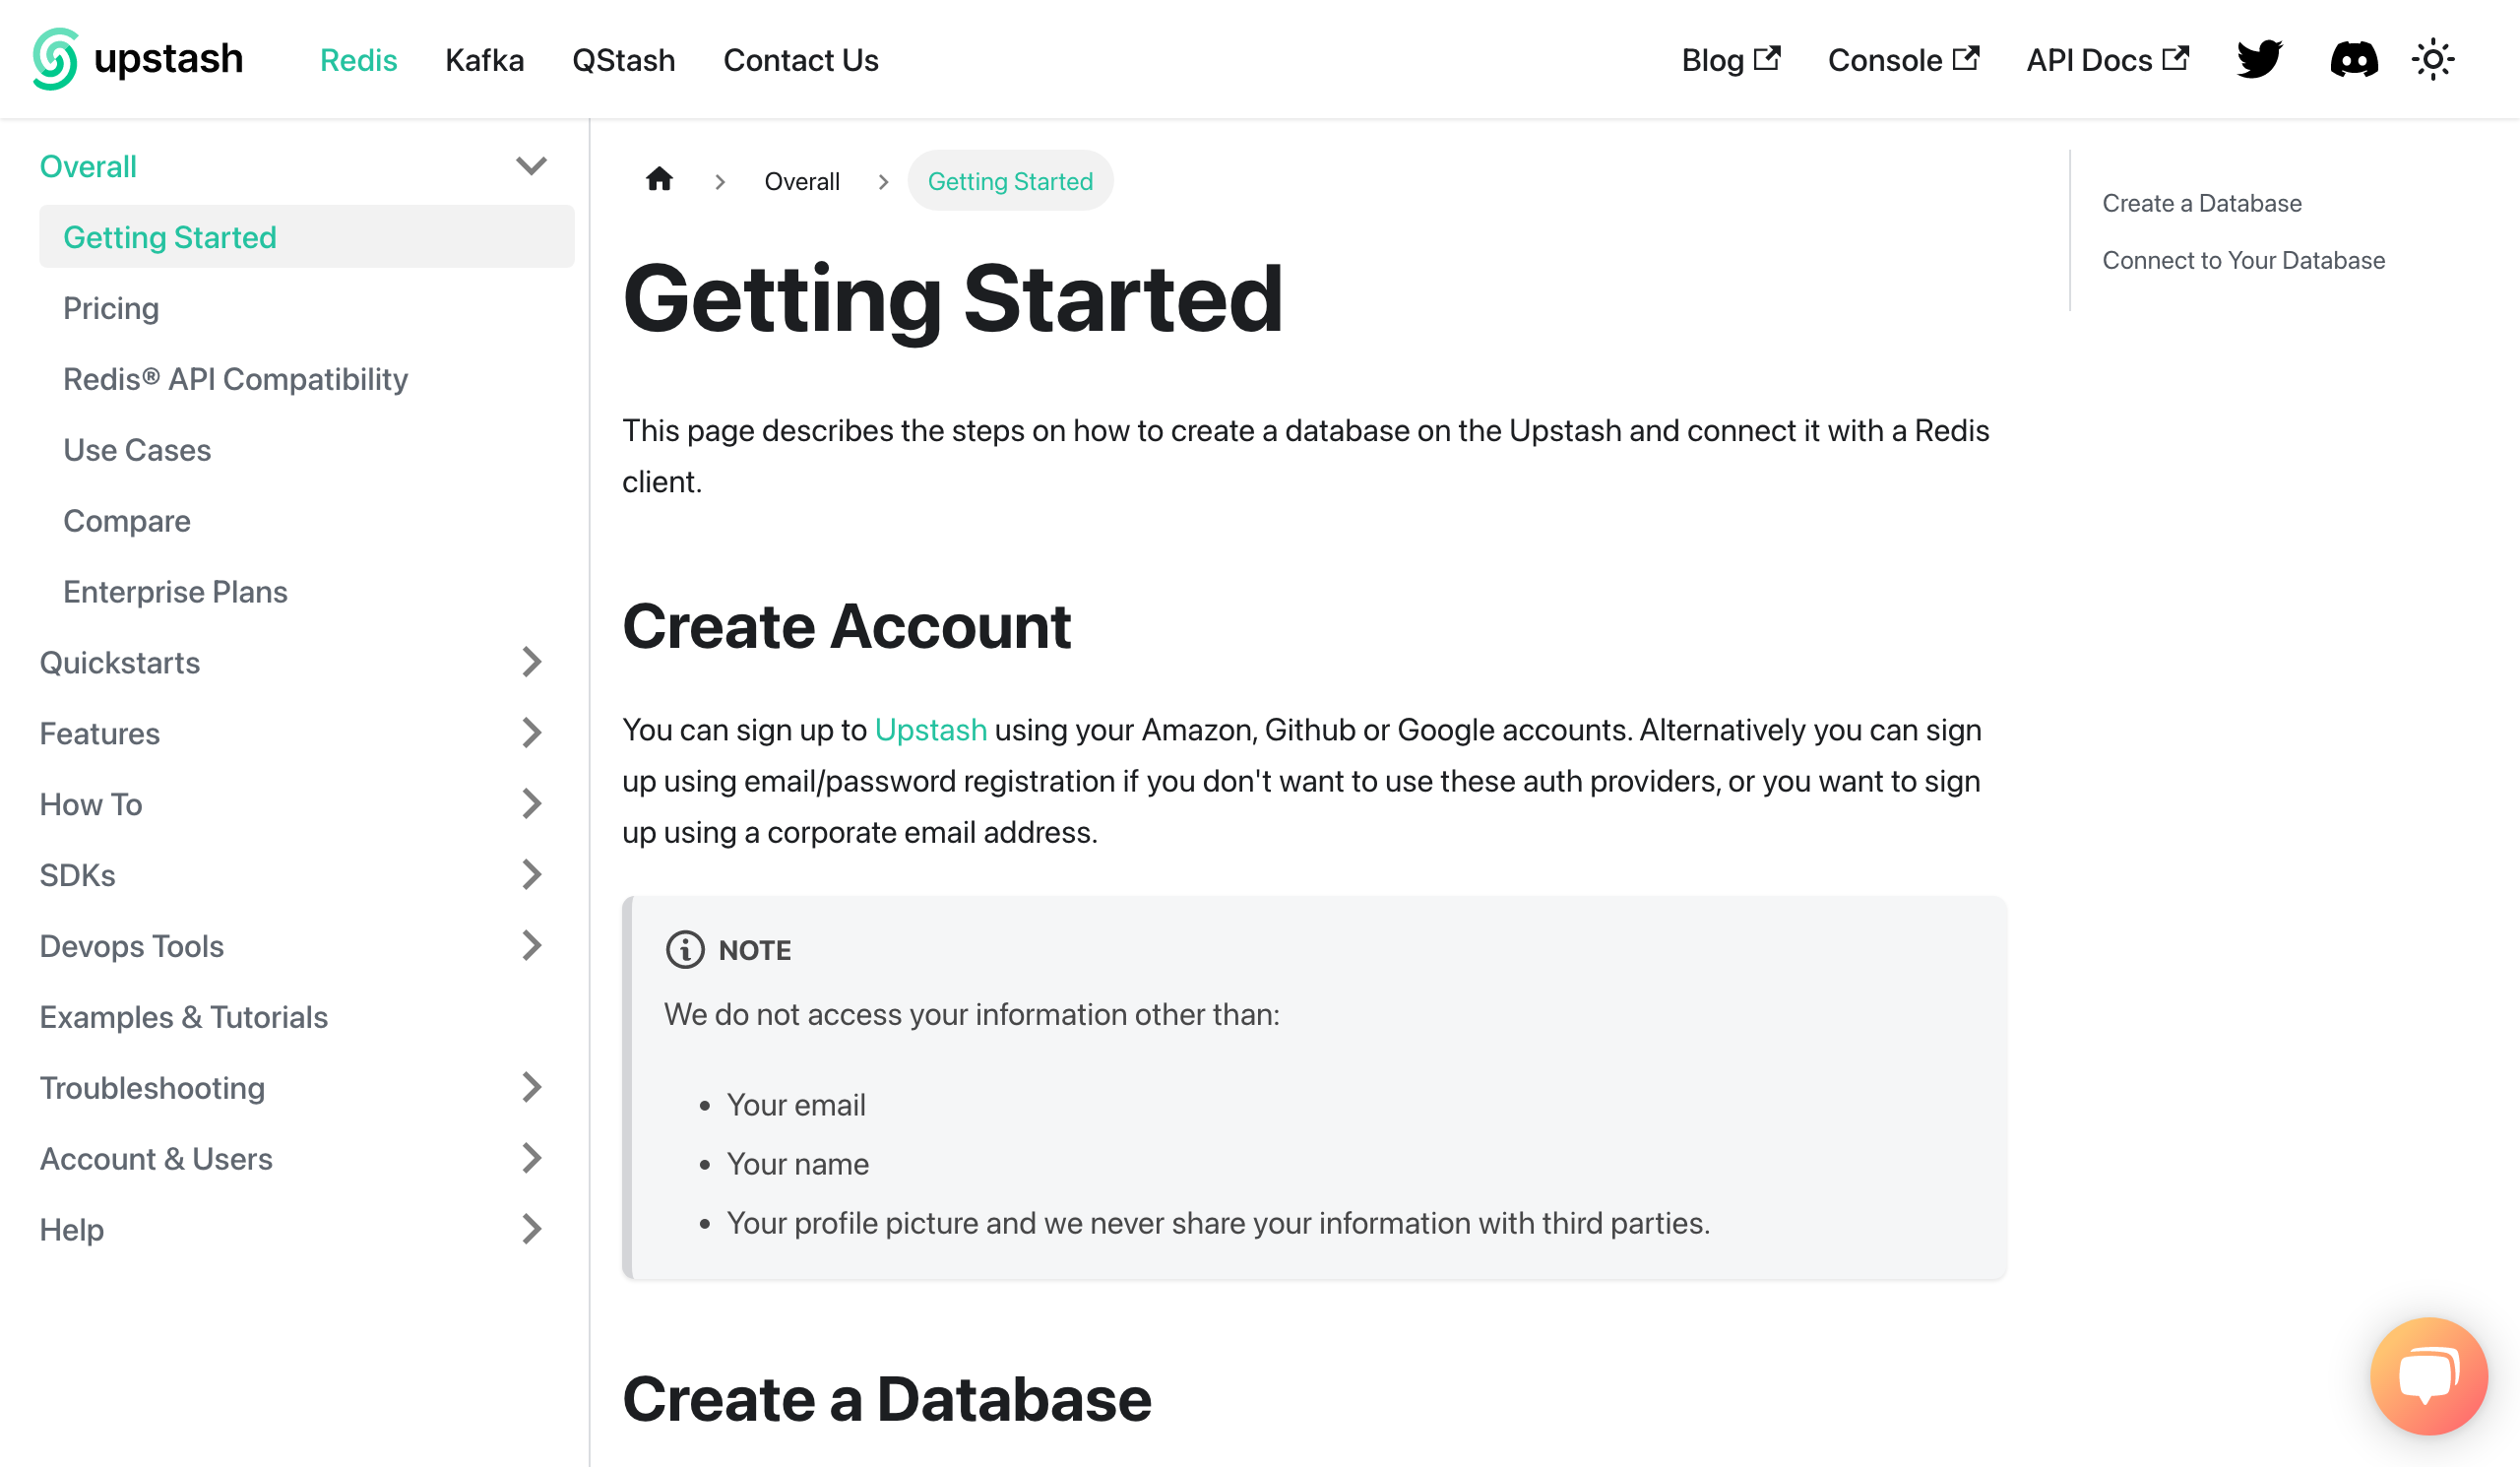Open Examples & Tutorials in sidebar

pyautogui.click(x=183, y=1017)
